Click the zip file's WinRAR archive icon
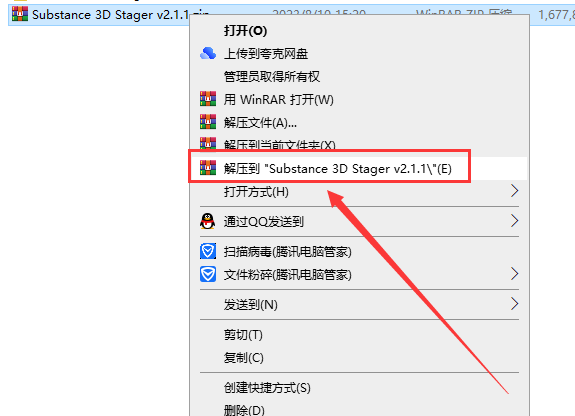The height and width of the screenshot is (416, 575). click(x=20, y=14)
